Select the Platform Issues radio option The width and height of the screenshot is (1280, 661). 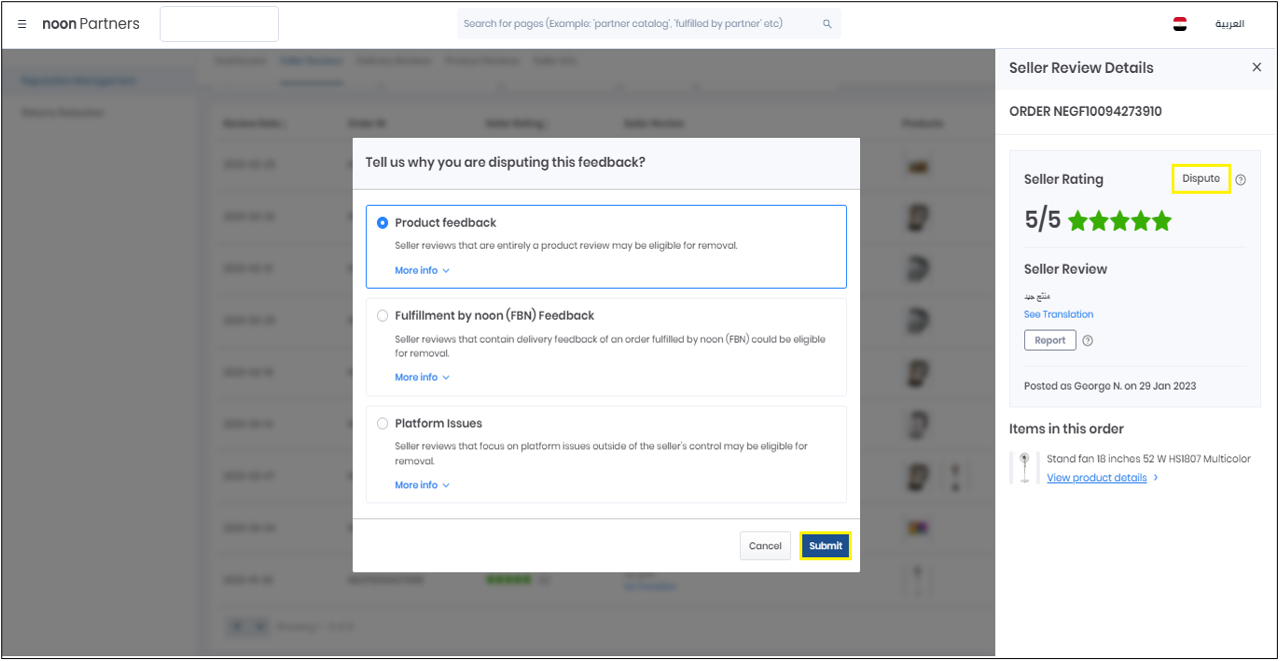[x=383, y=424]
